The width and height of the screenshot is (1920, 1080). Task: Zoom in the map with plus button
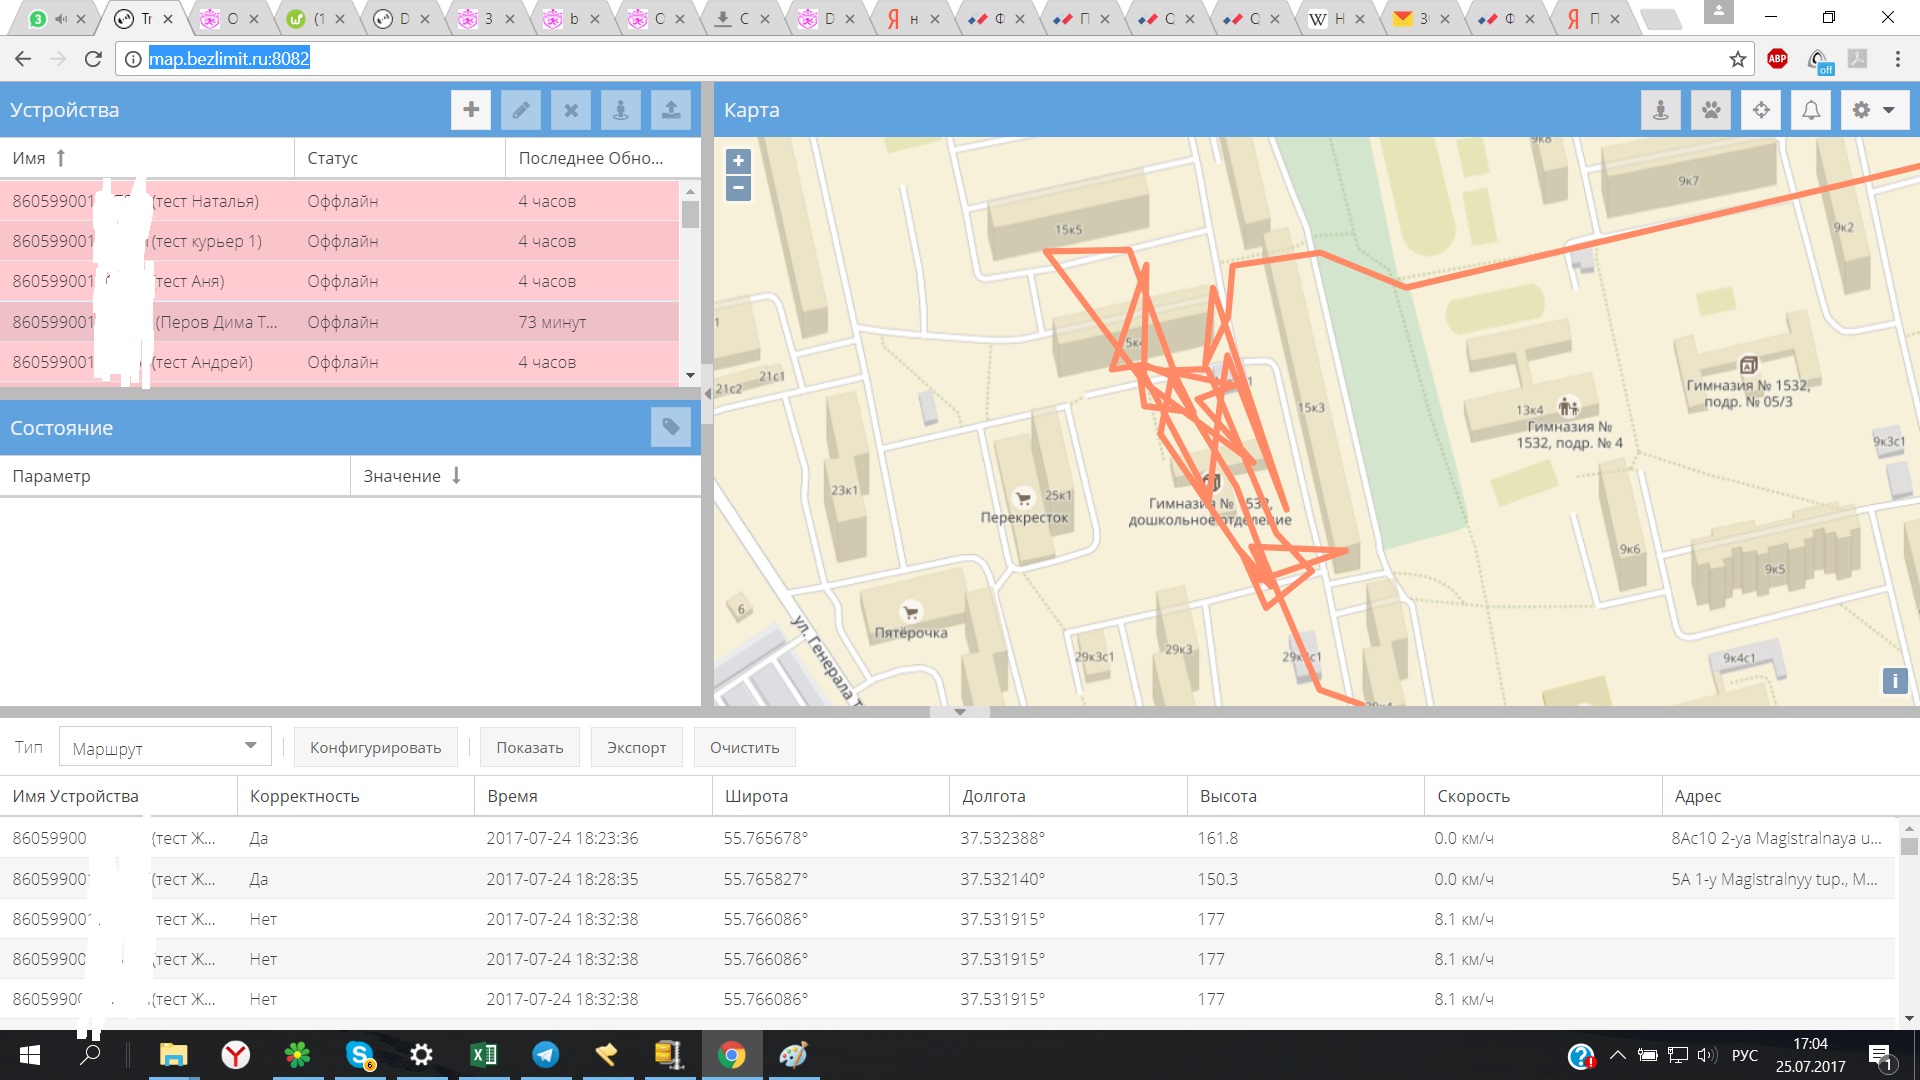click(738, 161)
